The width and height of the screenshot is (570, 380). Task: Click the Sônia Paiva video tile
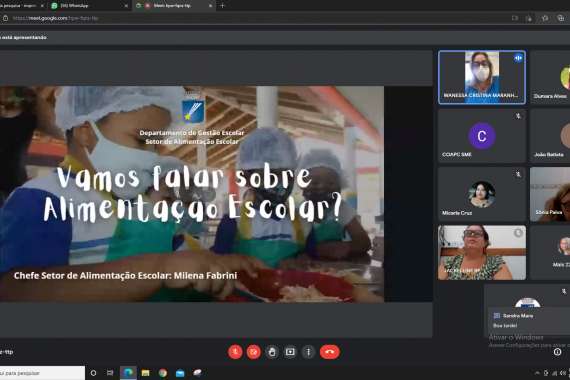[x=550, y=194]
